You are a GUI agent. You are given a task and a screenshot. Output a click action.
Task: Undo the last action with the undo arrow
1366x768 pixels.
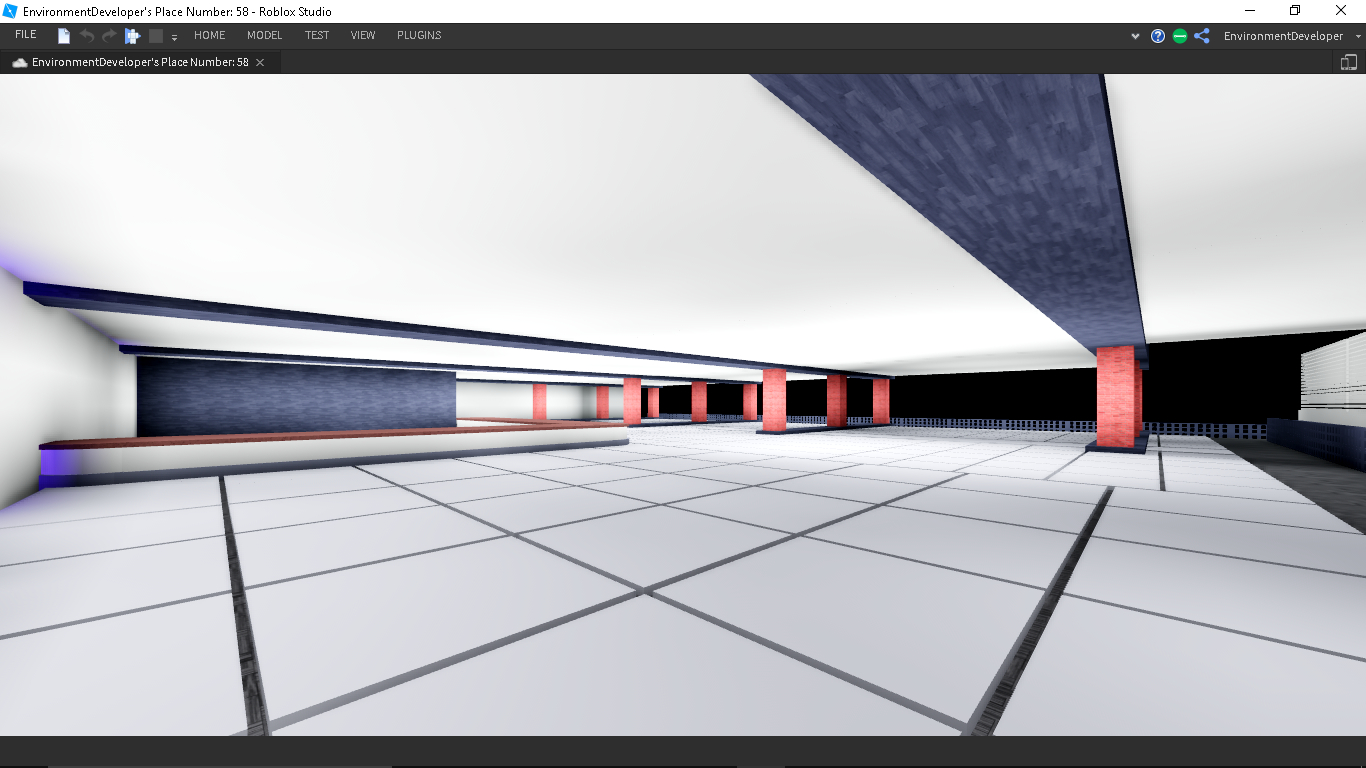pos(87,36)
